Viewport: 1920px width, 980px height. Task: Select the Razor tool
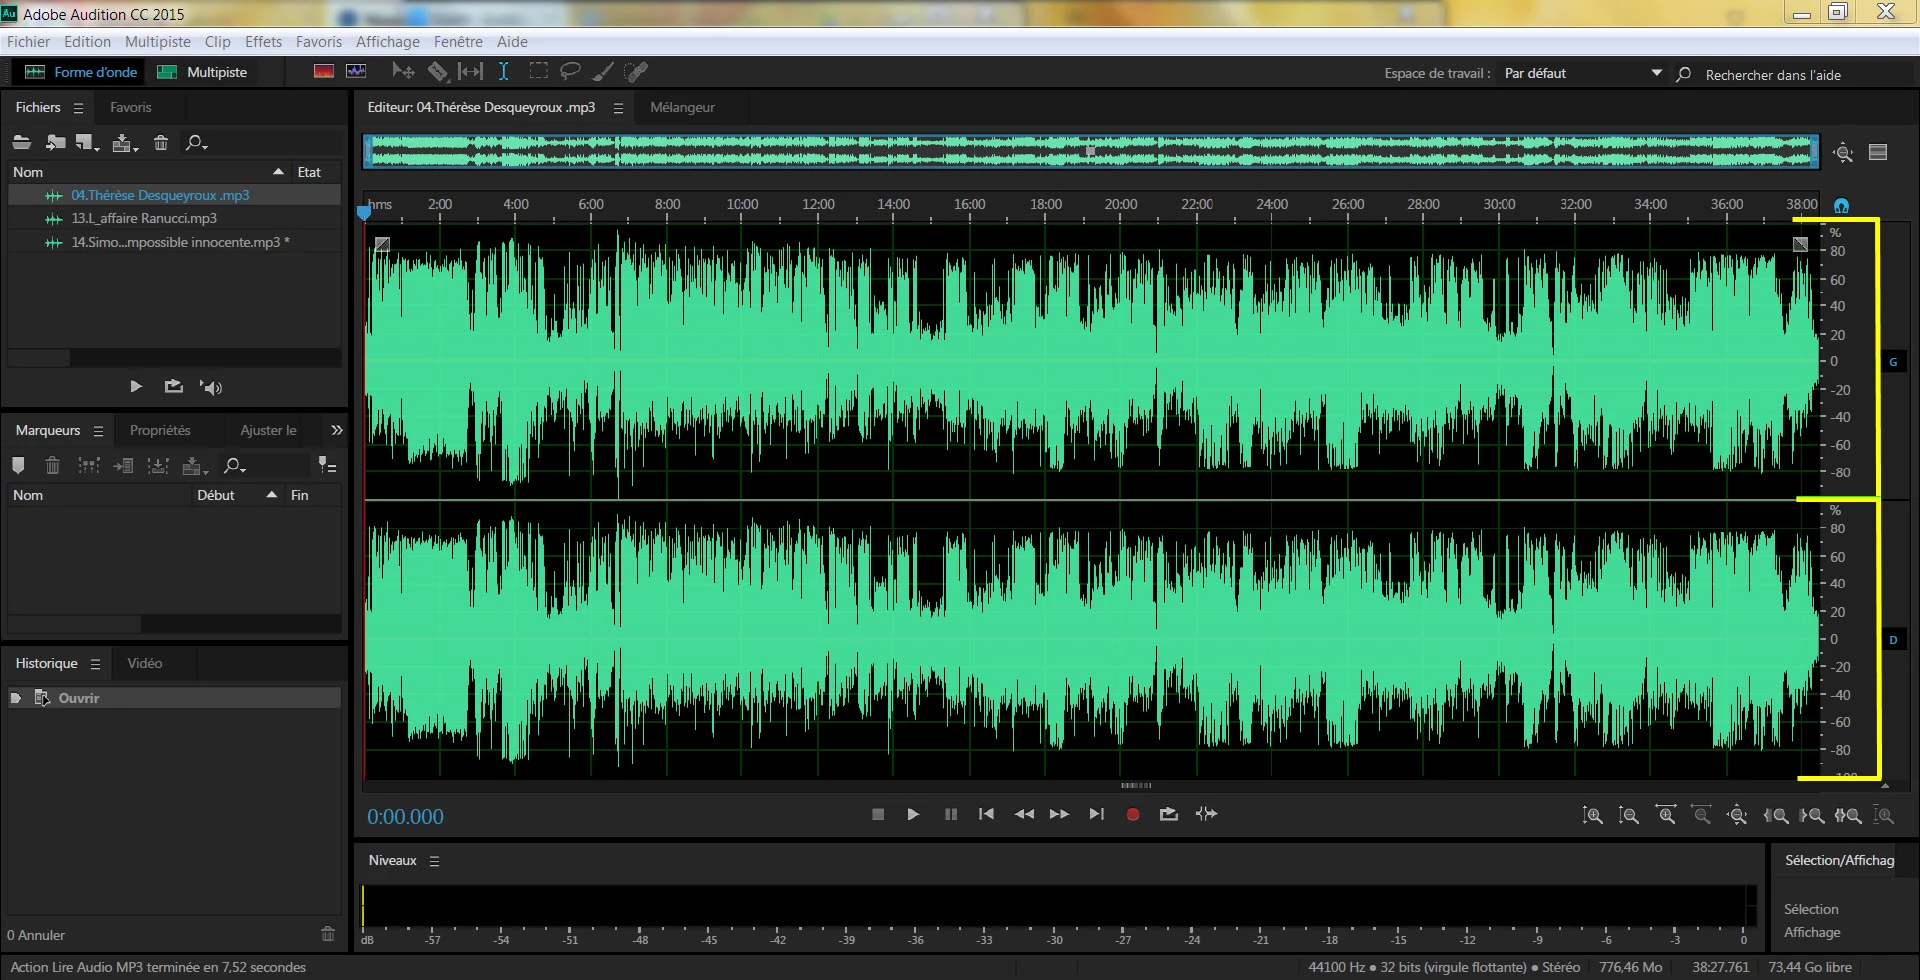coord(438,71)
